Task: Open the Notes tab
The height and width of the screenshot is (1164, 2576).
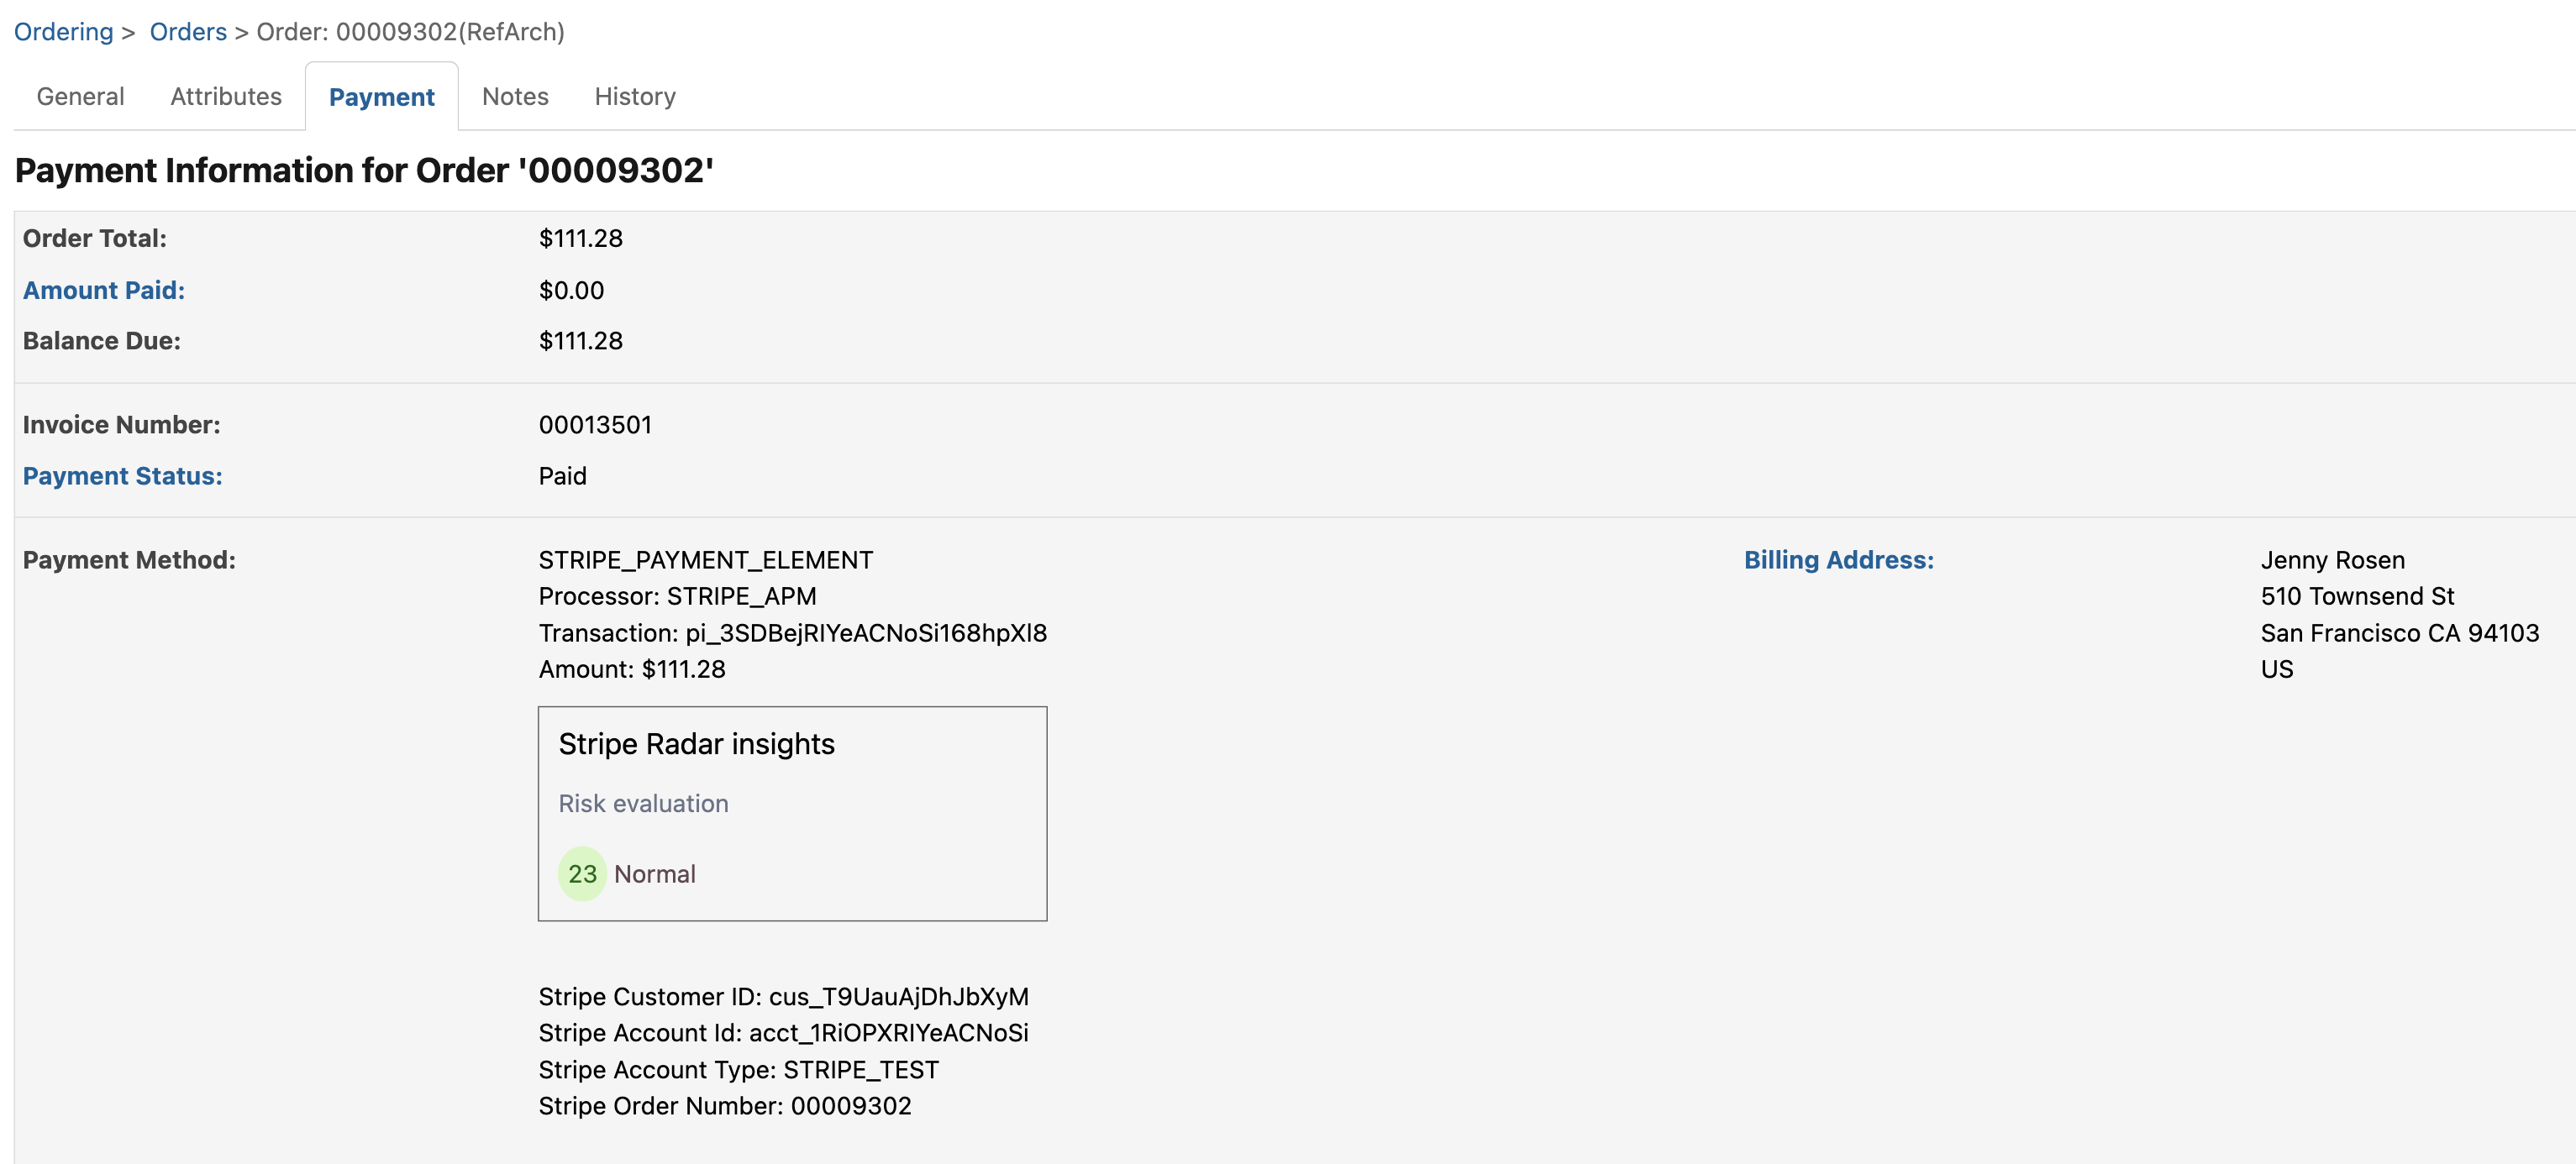Action: click(x=515, y=97)
